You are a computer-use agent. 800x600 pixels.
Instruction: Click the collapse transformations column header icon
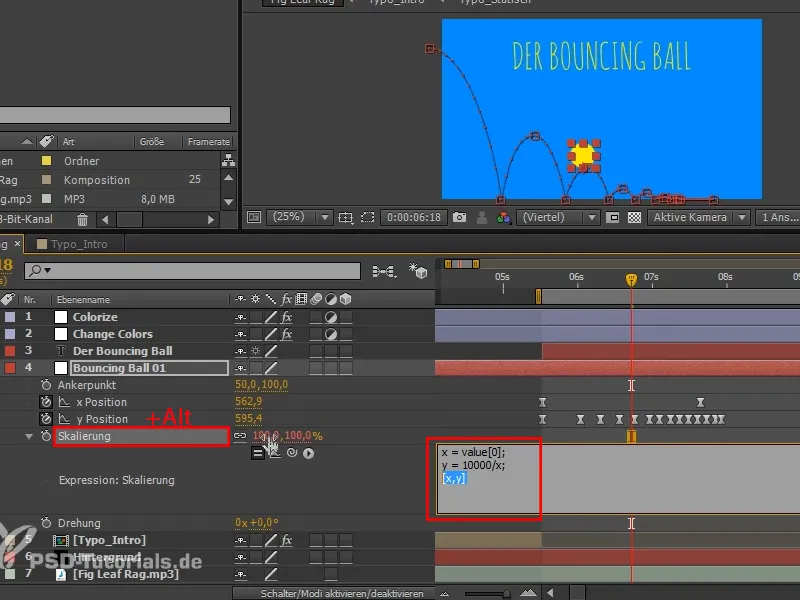point(255,299)
